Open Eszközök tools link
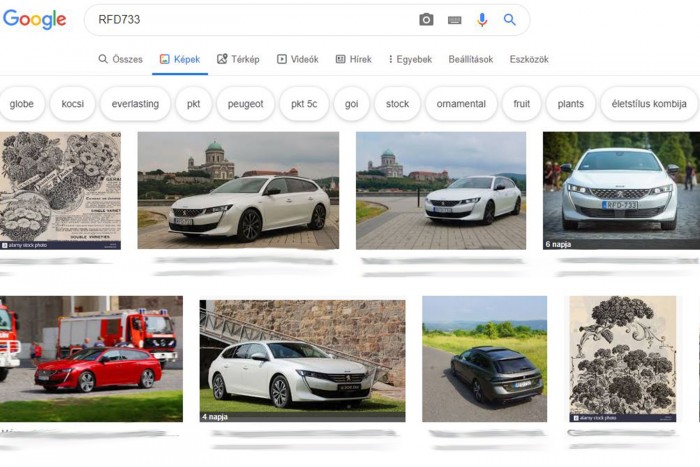The width and height of the screenshot is (700, 467). click(x=529, y=59)
